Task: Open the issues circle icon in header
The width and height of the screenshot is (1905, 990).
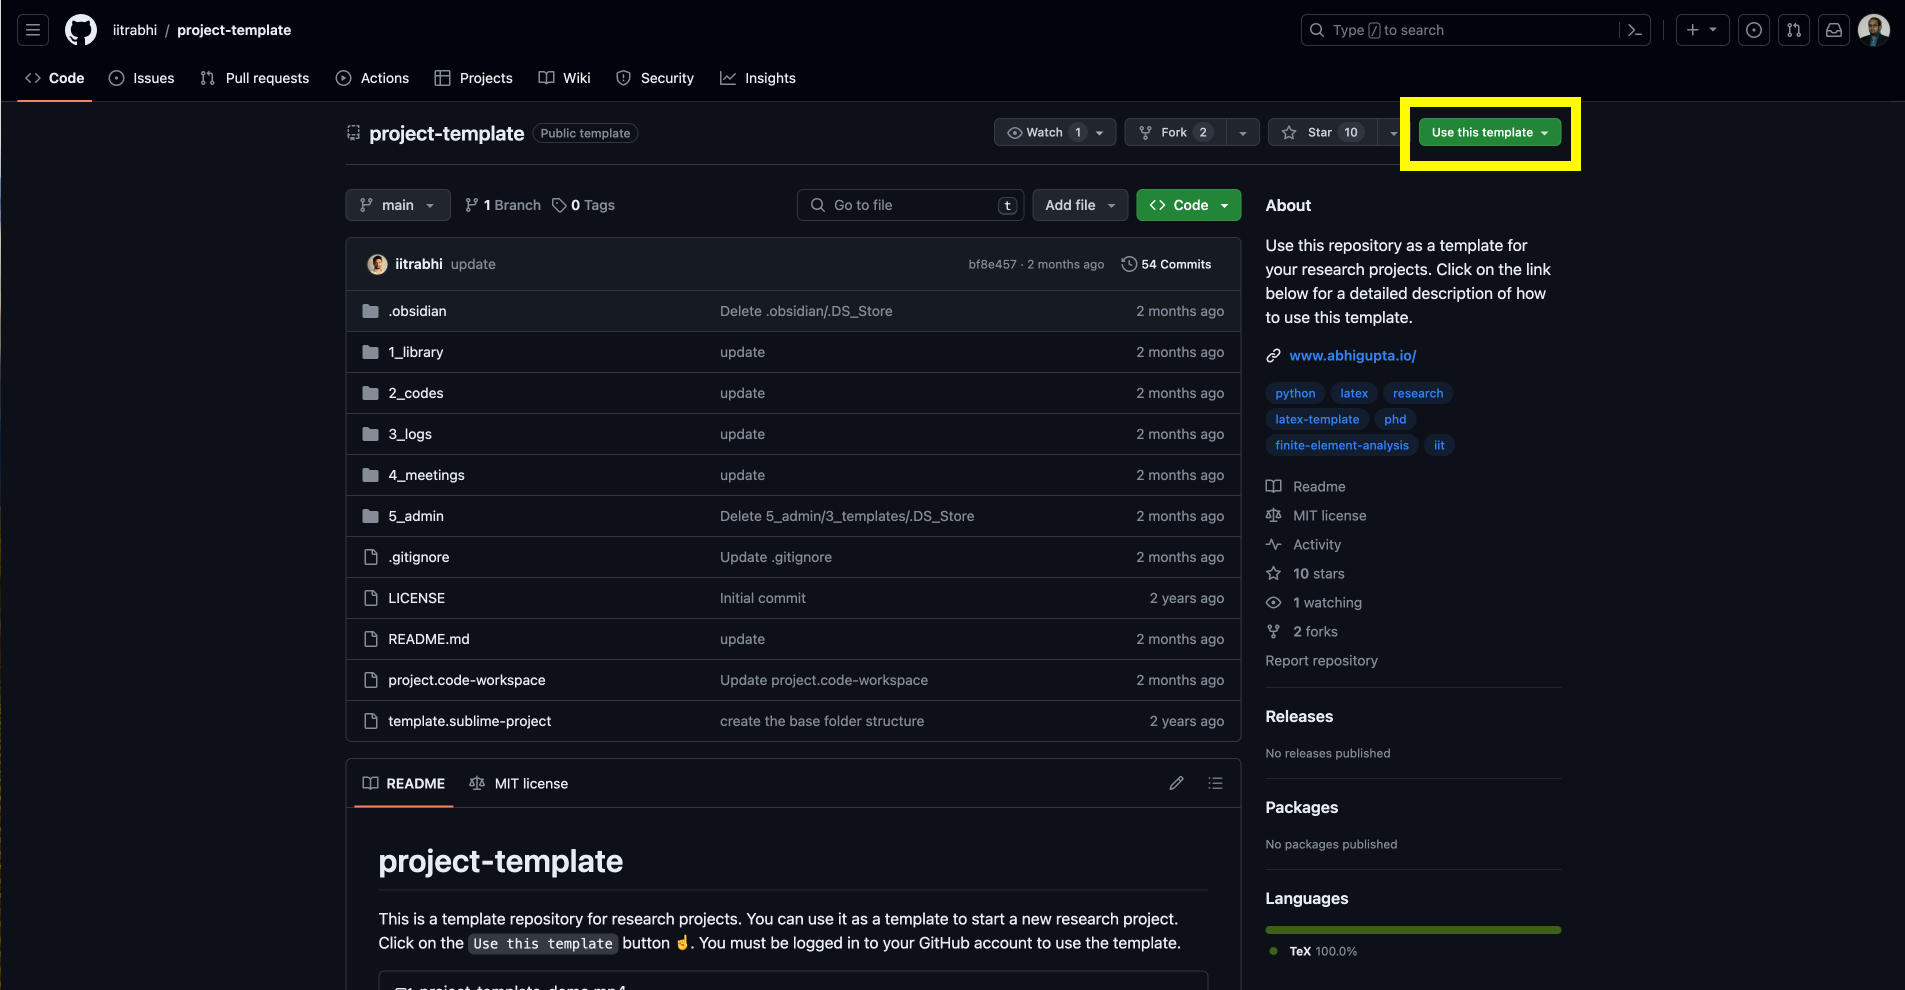Action: (x=1754, y=30)
